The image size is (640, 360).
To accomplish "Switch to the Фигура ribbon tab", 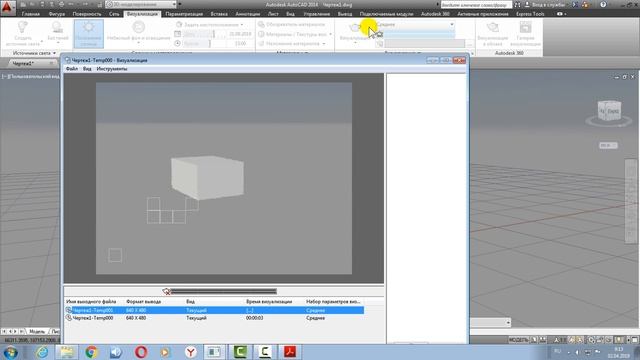I will [x=56, y=14].
